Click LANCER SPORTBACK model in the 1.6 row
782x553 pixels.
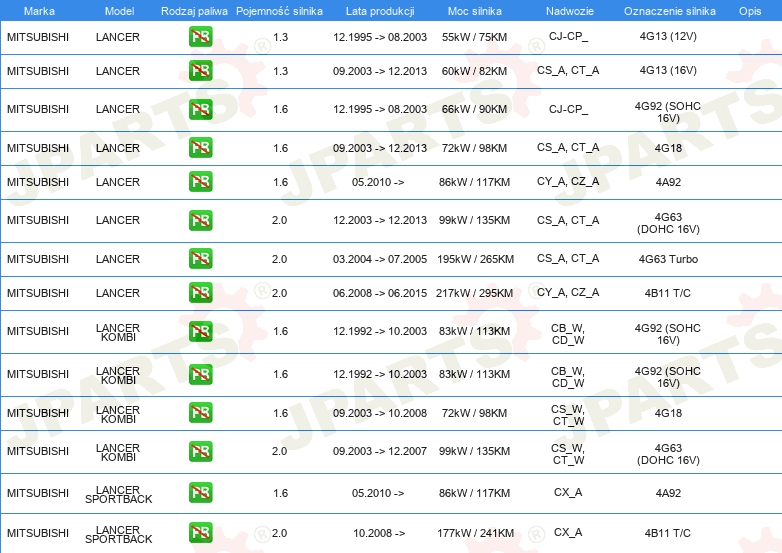(x=119, y=494)
